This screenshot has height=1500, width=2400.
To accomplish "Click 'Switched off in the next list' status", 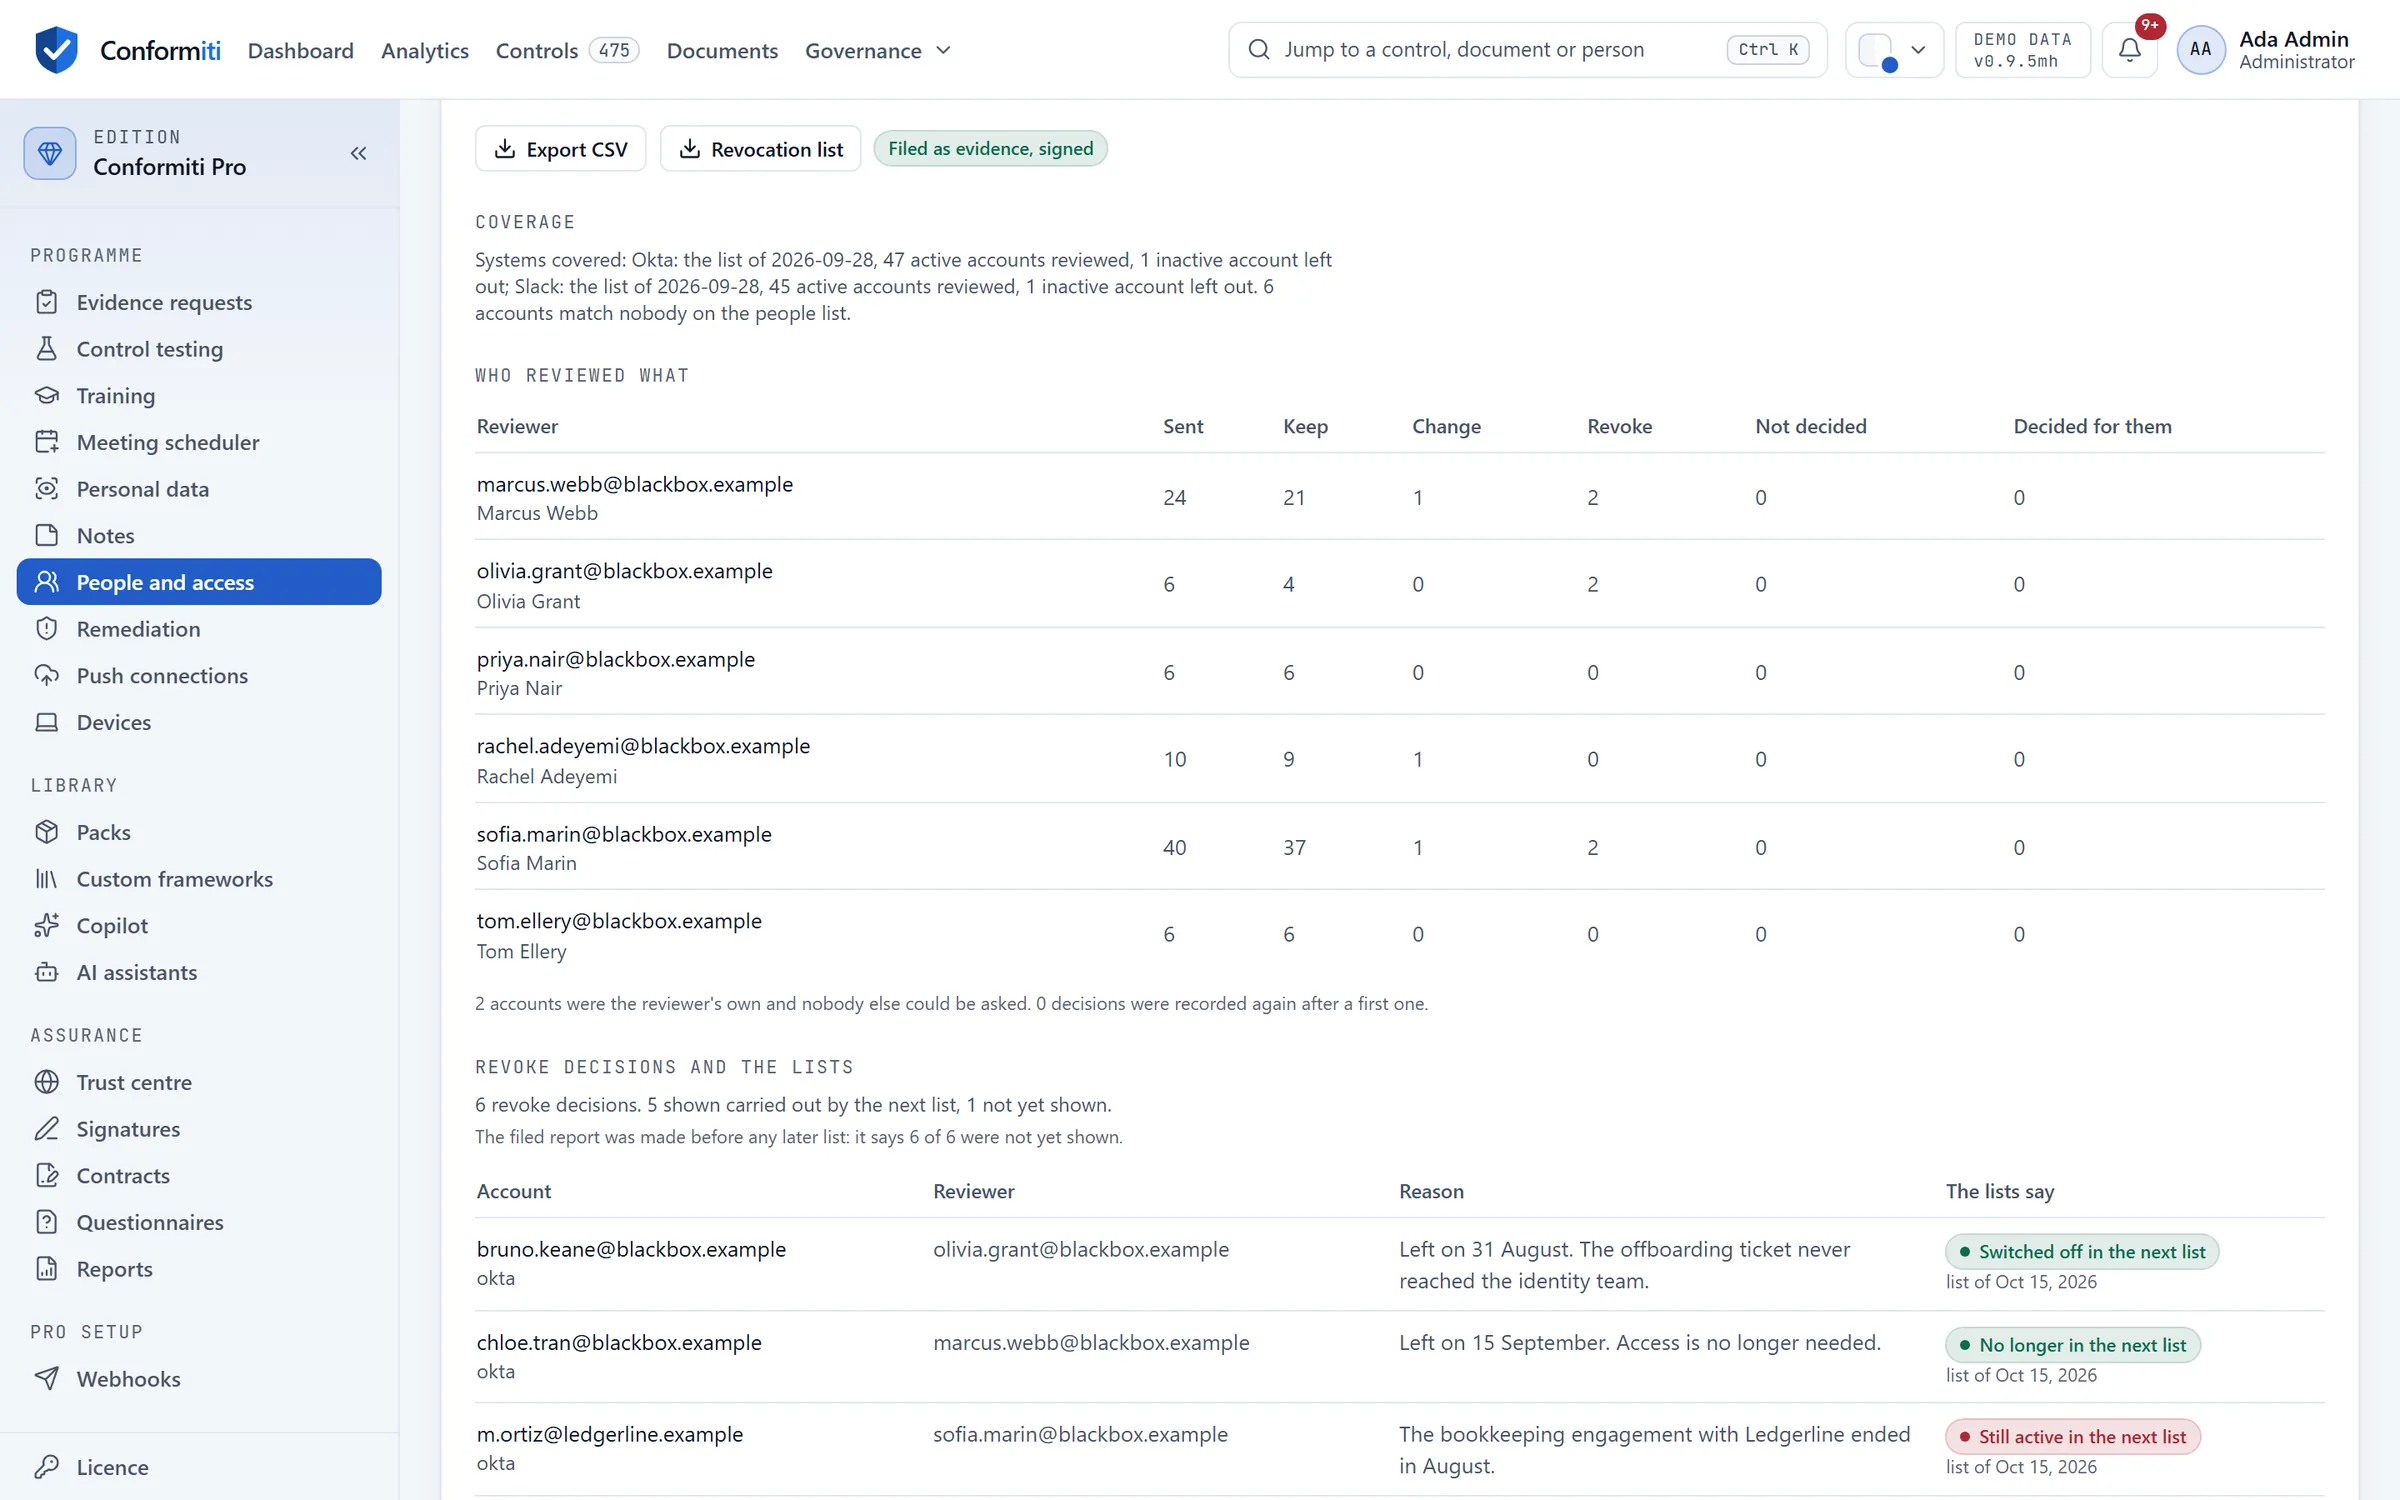I will [2082, 1252].
